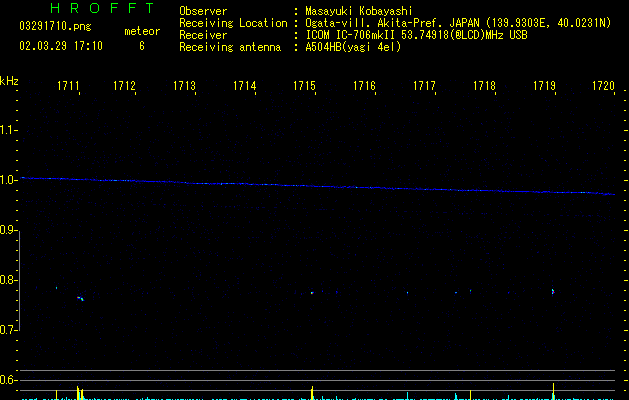Click the meteor echo below 1719

coord(553,291)
